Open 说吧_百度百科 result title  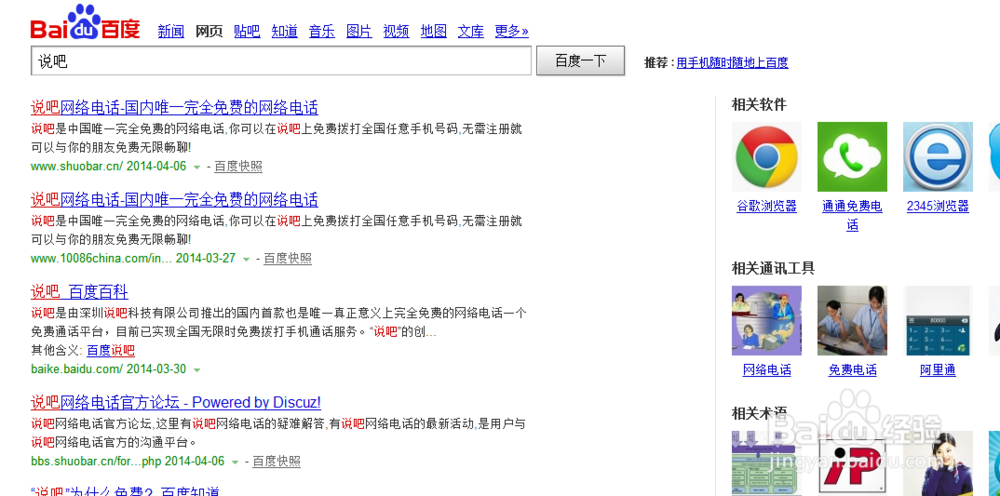click(x=80, y=292)
